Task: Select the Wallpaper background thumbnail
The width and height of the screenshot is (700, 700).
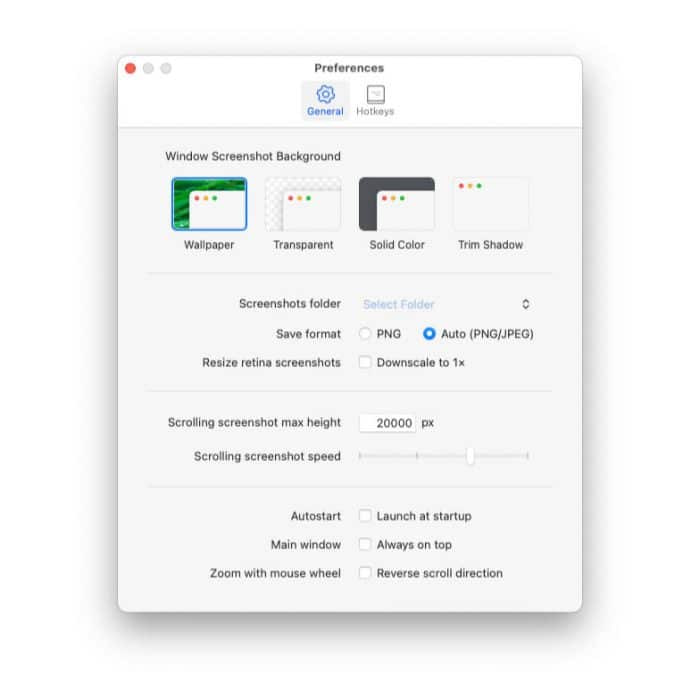Action: tap(209, 204)
